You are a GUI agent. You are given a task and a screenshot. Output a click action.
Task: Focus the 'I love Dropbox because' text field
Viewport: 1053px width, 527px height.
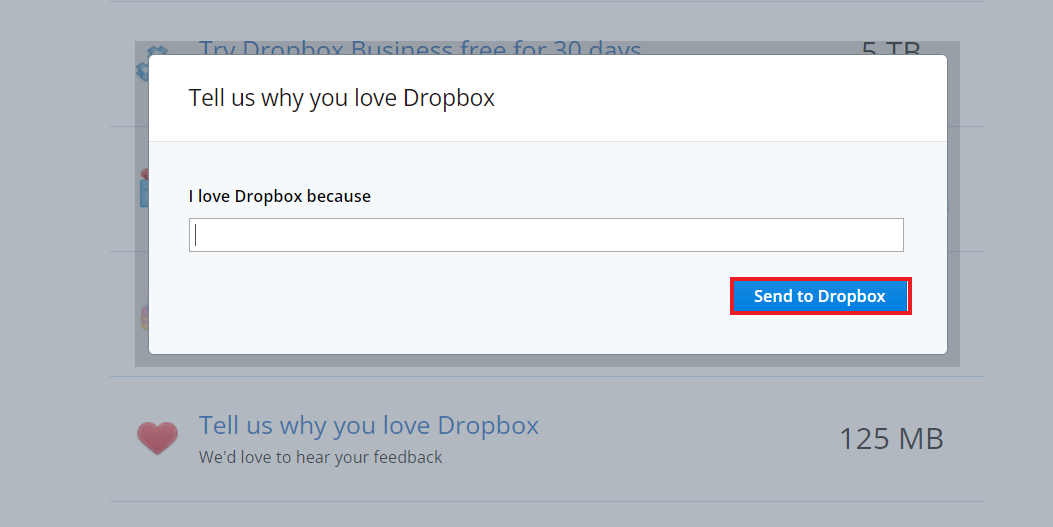[546, 235]
